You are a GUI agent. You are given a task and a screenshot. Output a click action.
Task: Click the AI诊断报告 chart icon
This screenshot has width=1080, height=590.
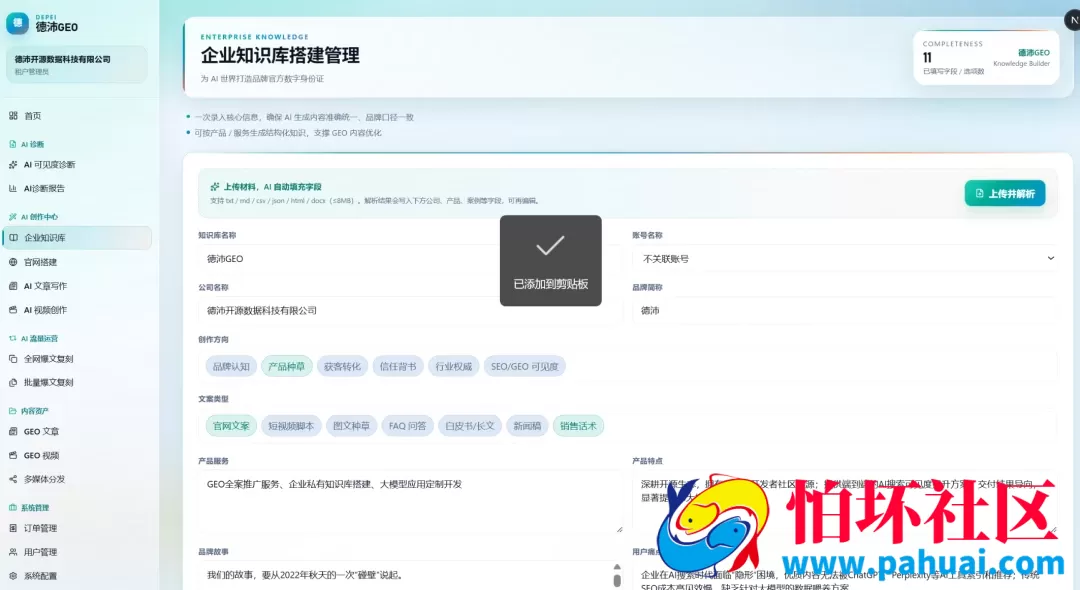(x=13, y=188)
